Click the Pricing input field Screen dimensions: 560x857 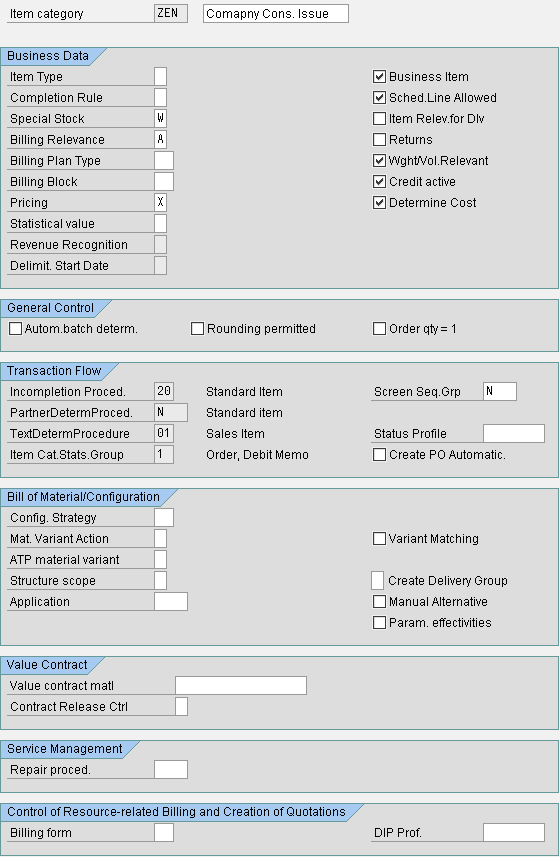tap(161, 202)
